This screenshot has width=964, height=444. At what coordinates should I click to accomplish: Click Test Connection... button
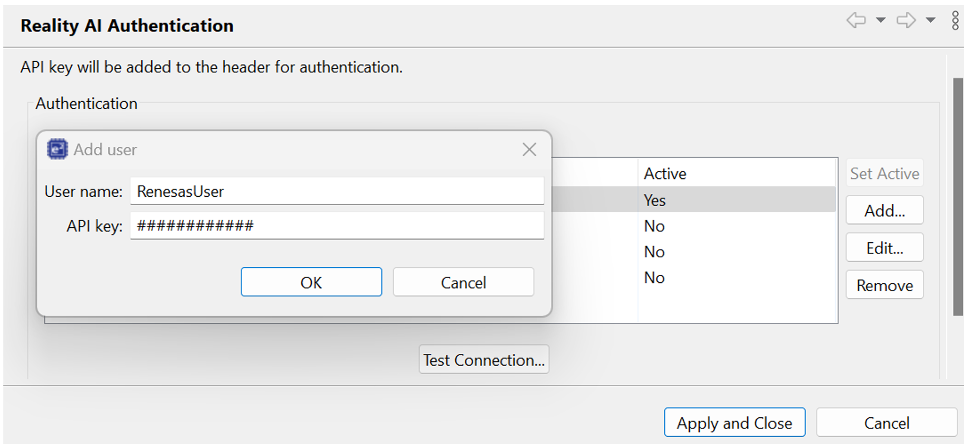point(484,360)
